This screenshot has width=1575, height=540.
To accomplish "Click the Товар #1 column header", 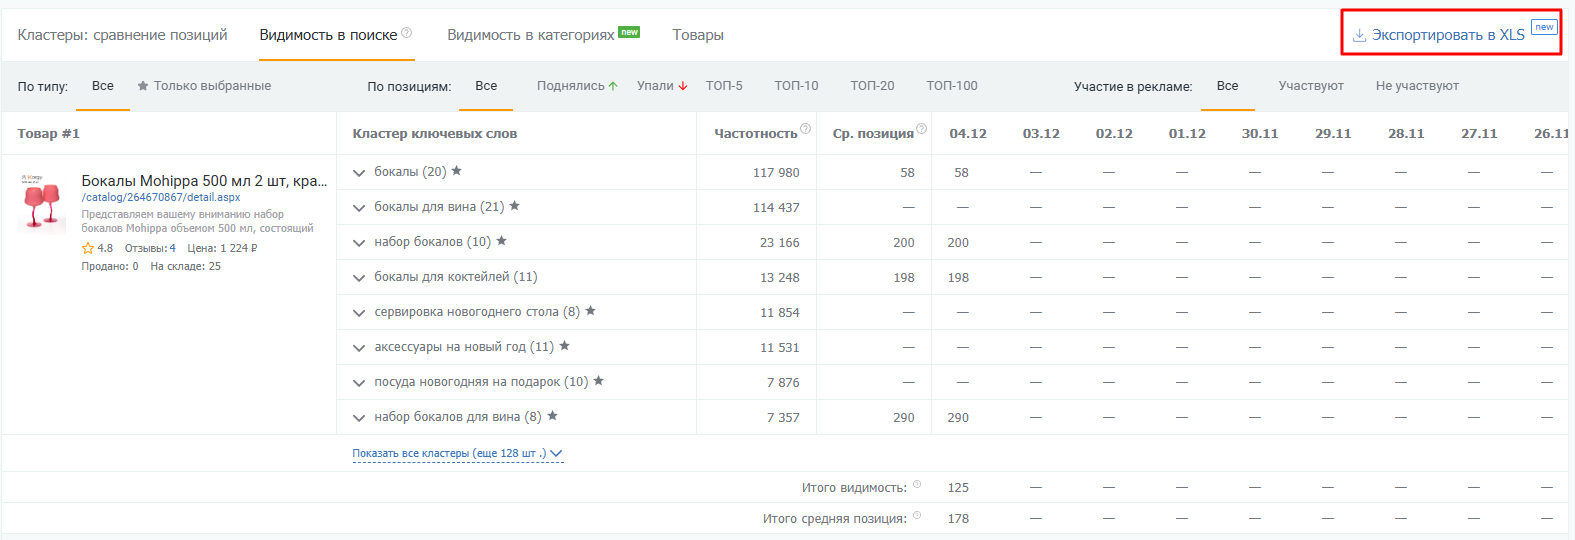I will click(x=48, y=134).
